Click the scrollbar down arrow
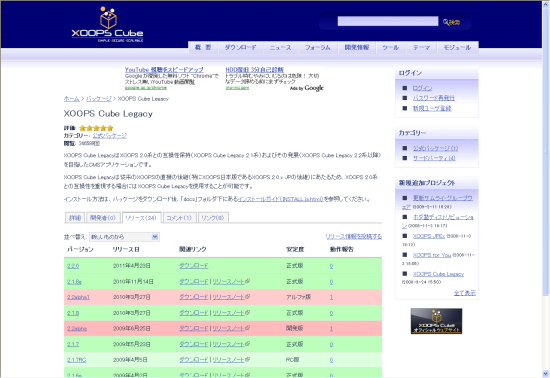Image resolution: width=550 pixels, height=378 pixels. pos(545,374)
